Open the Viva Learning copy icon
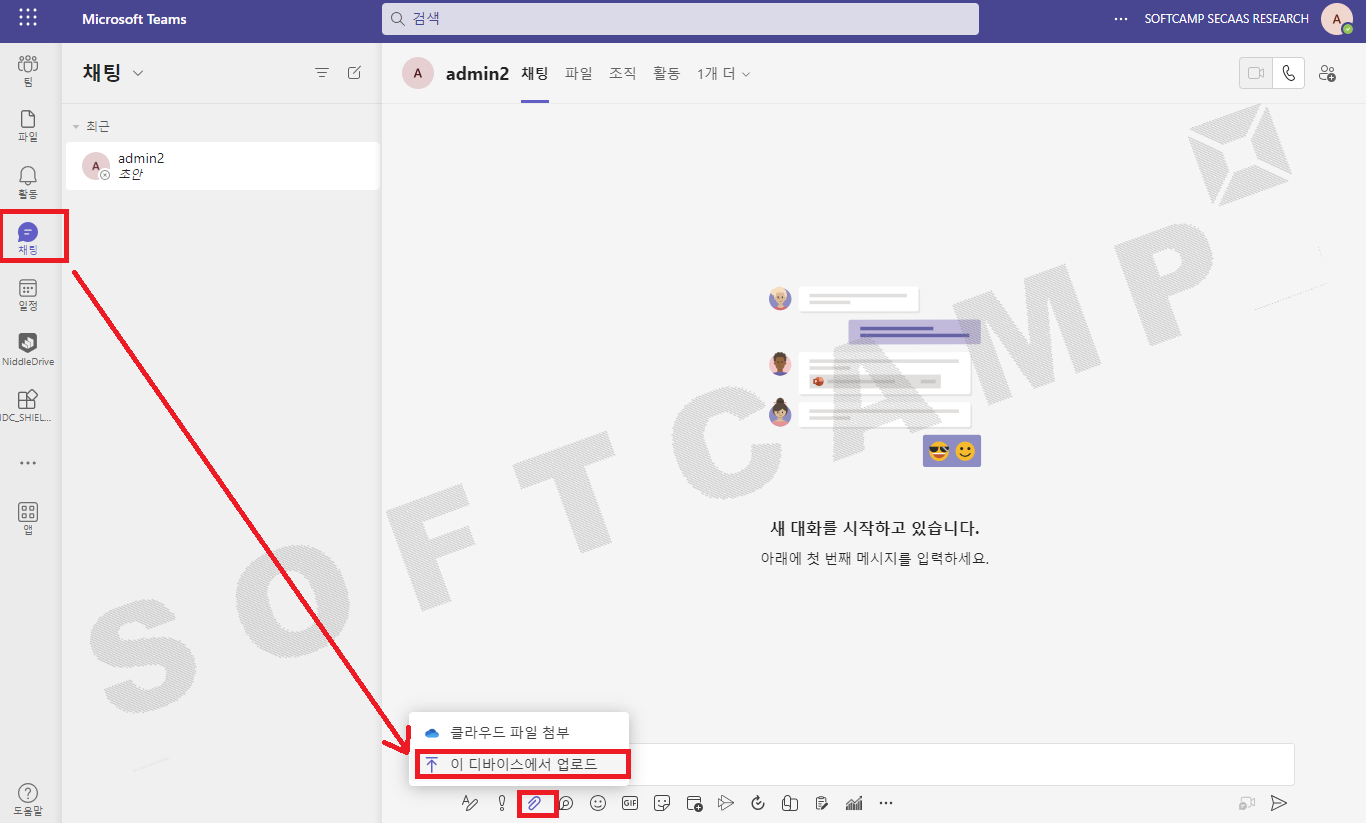Image resolution: width=1366 pixels, height=823 pixels. tap(790, 803)
